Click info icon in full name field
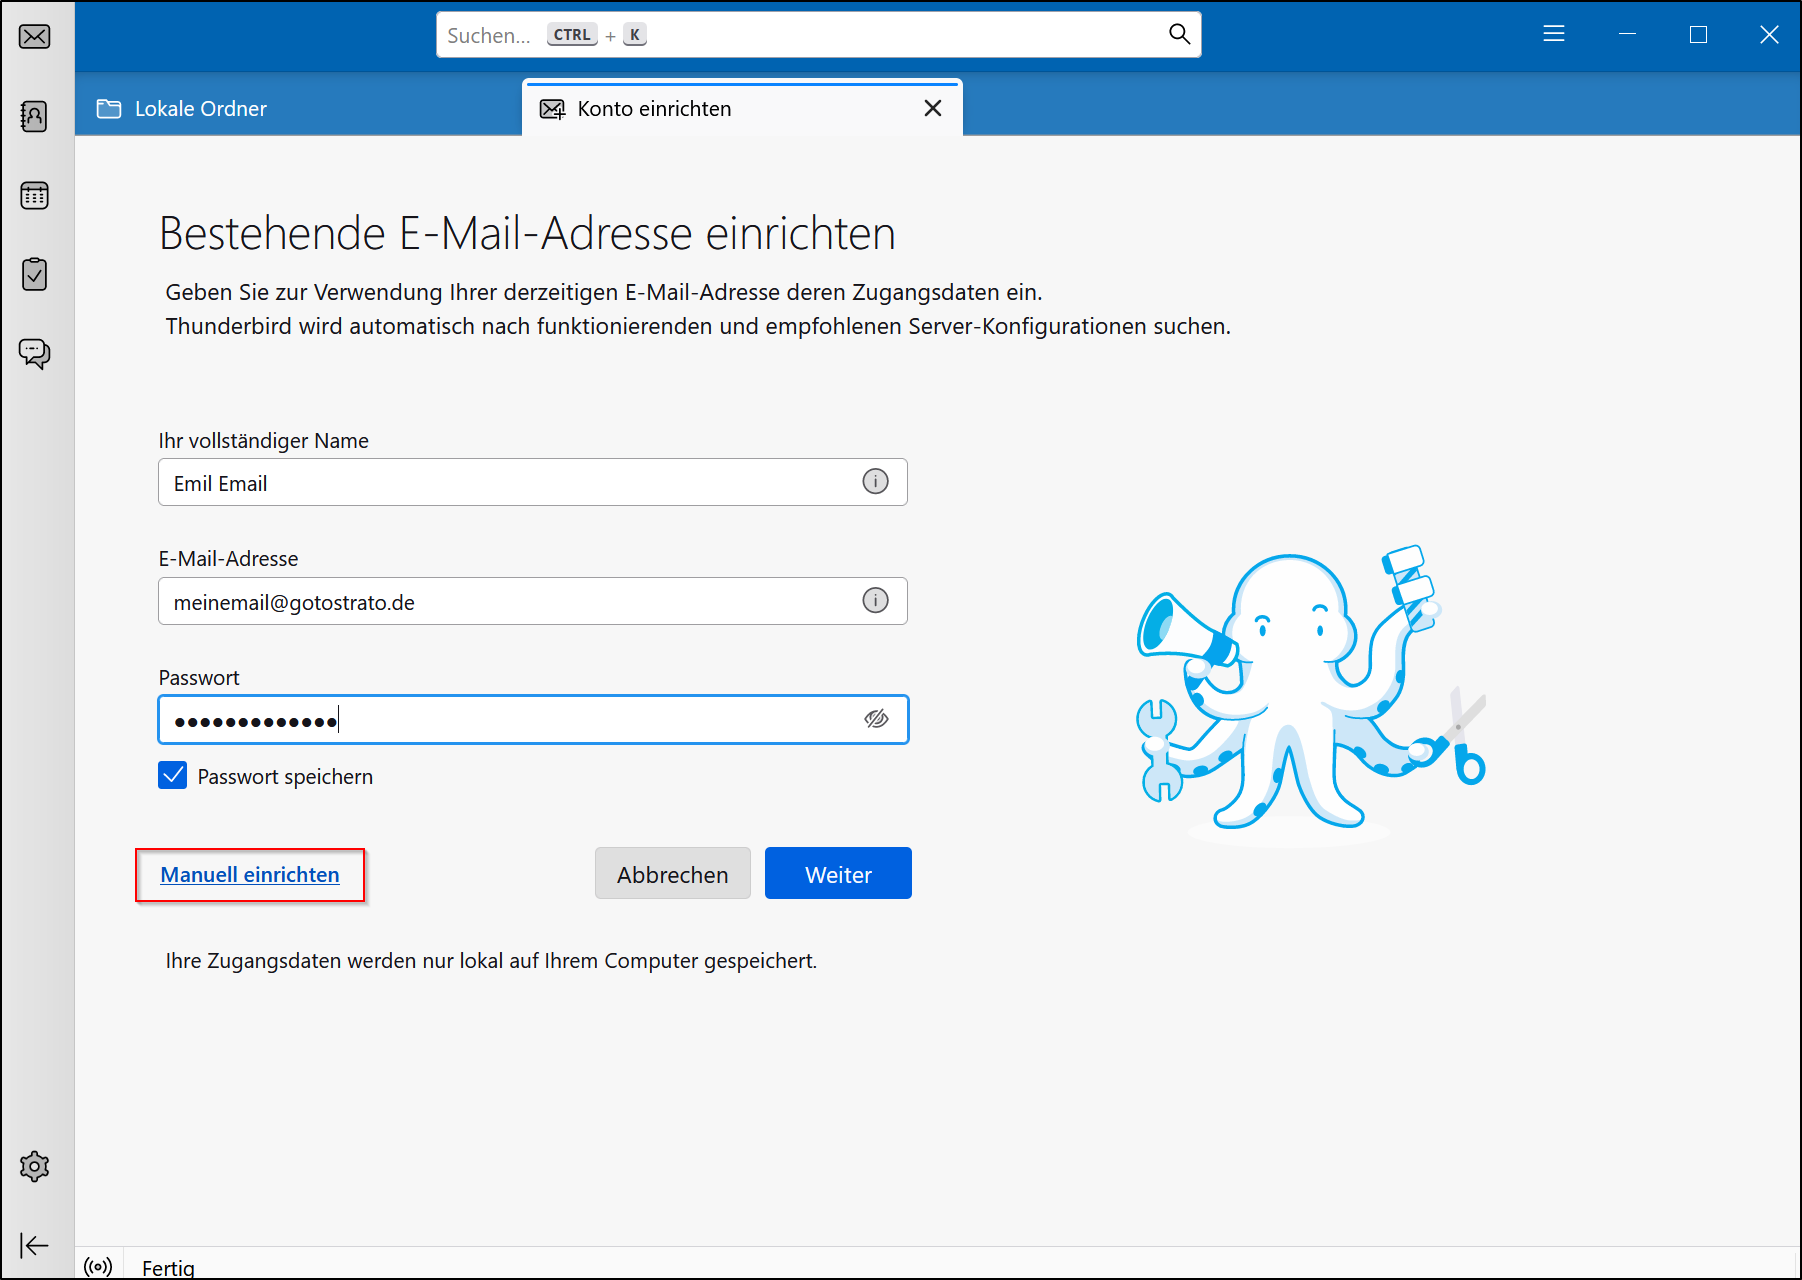The height and width of the screenshot is (1280, 1802). click(875, 482)
